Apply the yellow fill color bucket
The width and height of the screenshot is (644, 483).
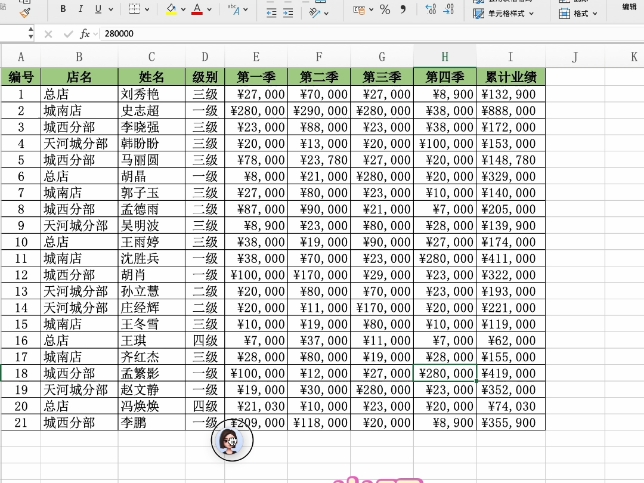(171, 9)
